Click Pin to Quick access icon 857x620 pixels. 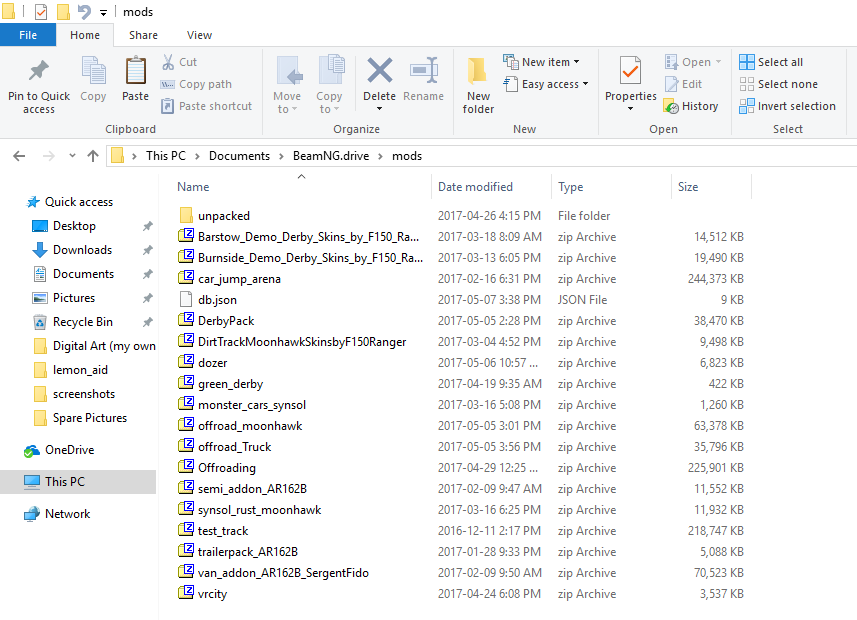[39, 71]
